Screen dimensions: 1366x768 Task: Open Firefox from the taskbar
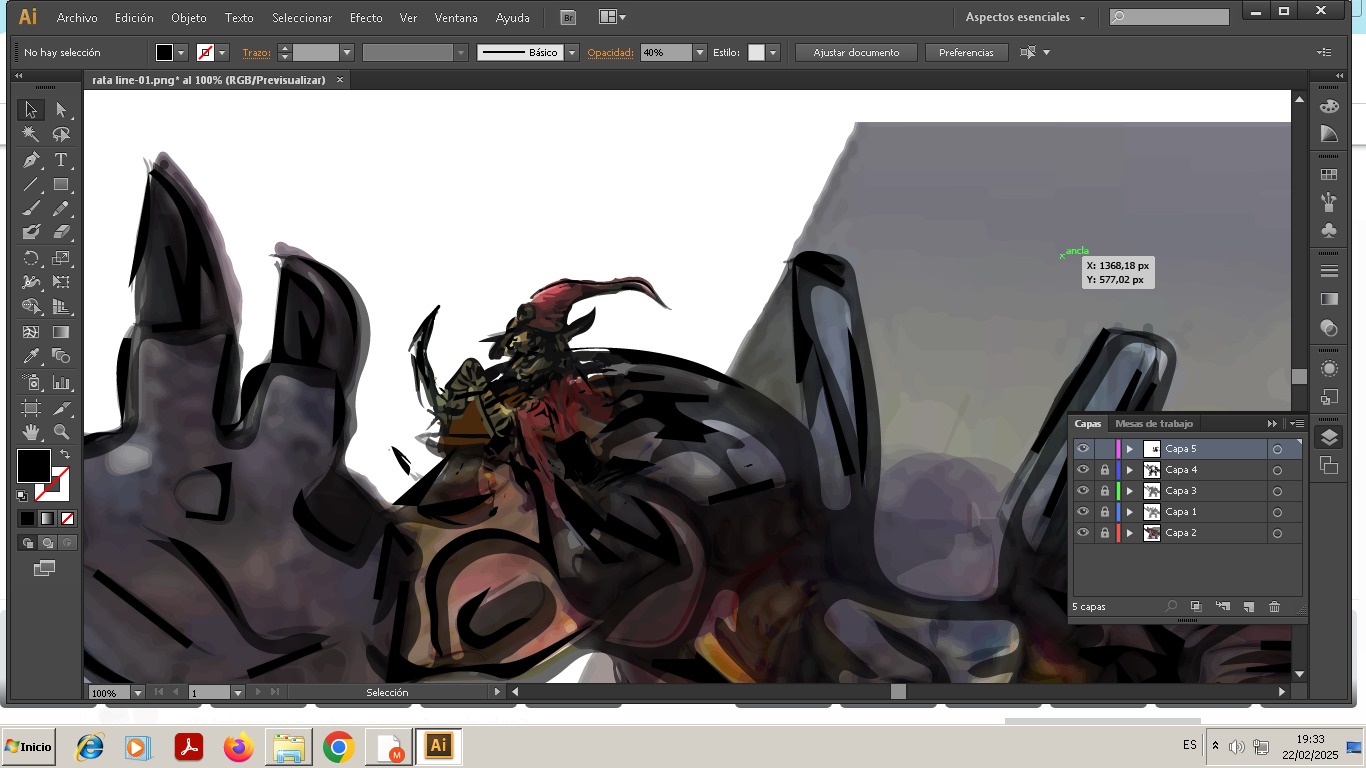pos(239,747)
